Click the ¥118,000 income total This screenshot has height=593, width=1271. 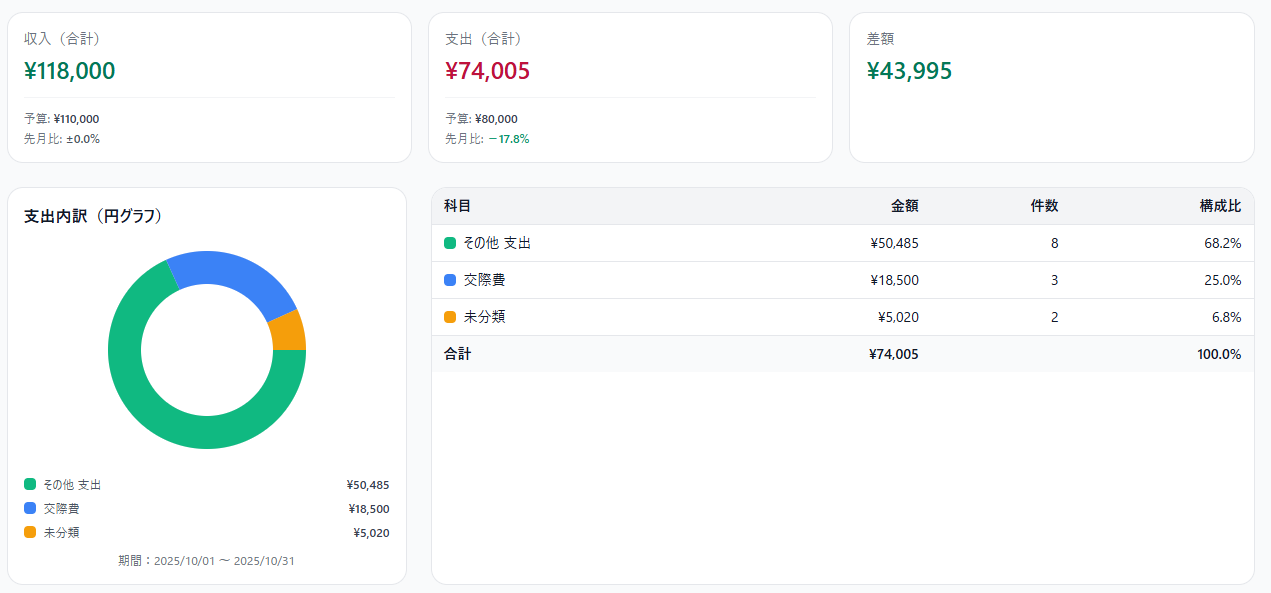click(x=70, y=71)
